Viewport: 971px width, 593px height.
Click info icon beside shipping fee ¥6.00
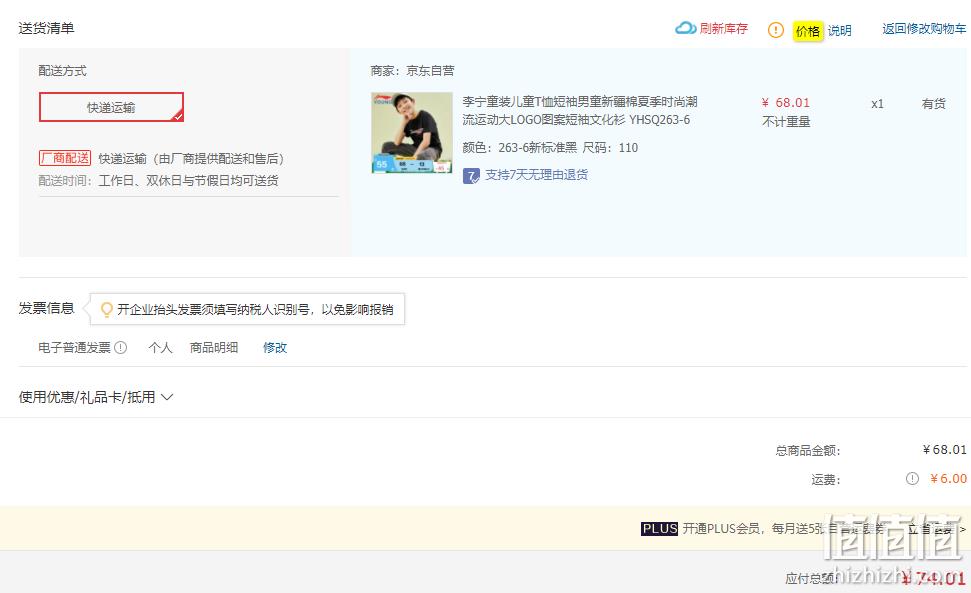click(x=912, y=478)
